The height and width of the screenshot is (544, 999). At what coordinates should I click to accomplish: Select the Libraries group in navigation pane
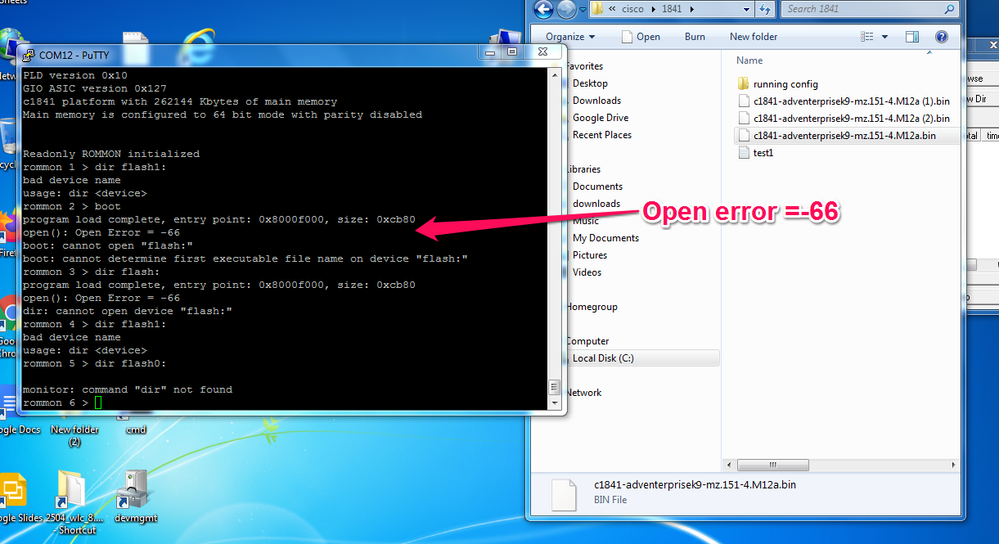point(583,169)
